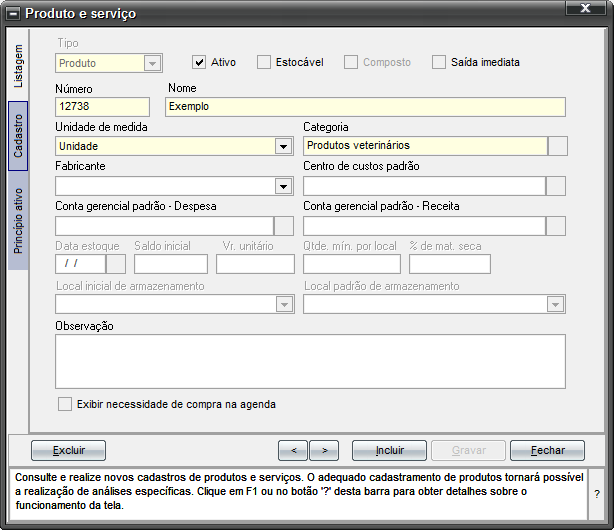Screen dimensions: 614x530
Task: Uncheck the Ativo checkbox
Action: (x=199, y=62)
